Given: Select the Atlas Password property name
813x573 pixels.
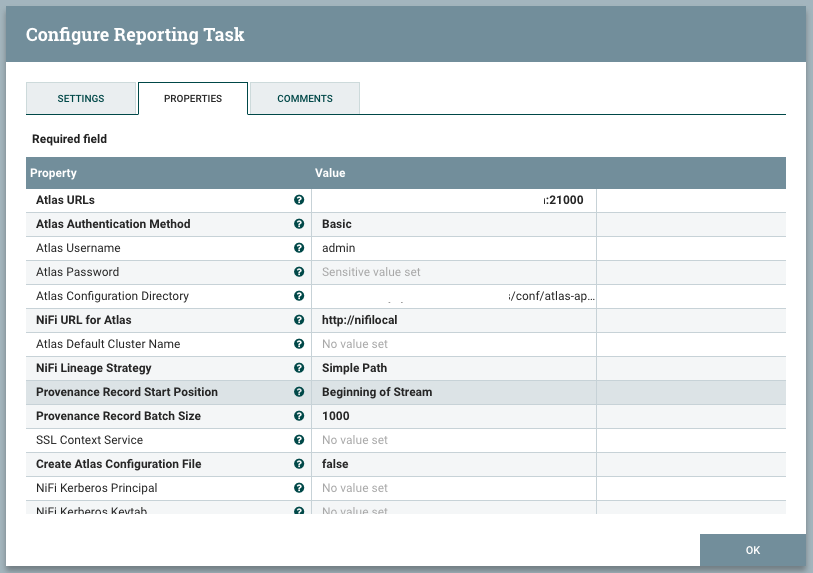Looking at the screenshot, I should click(77, 272).
